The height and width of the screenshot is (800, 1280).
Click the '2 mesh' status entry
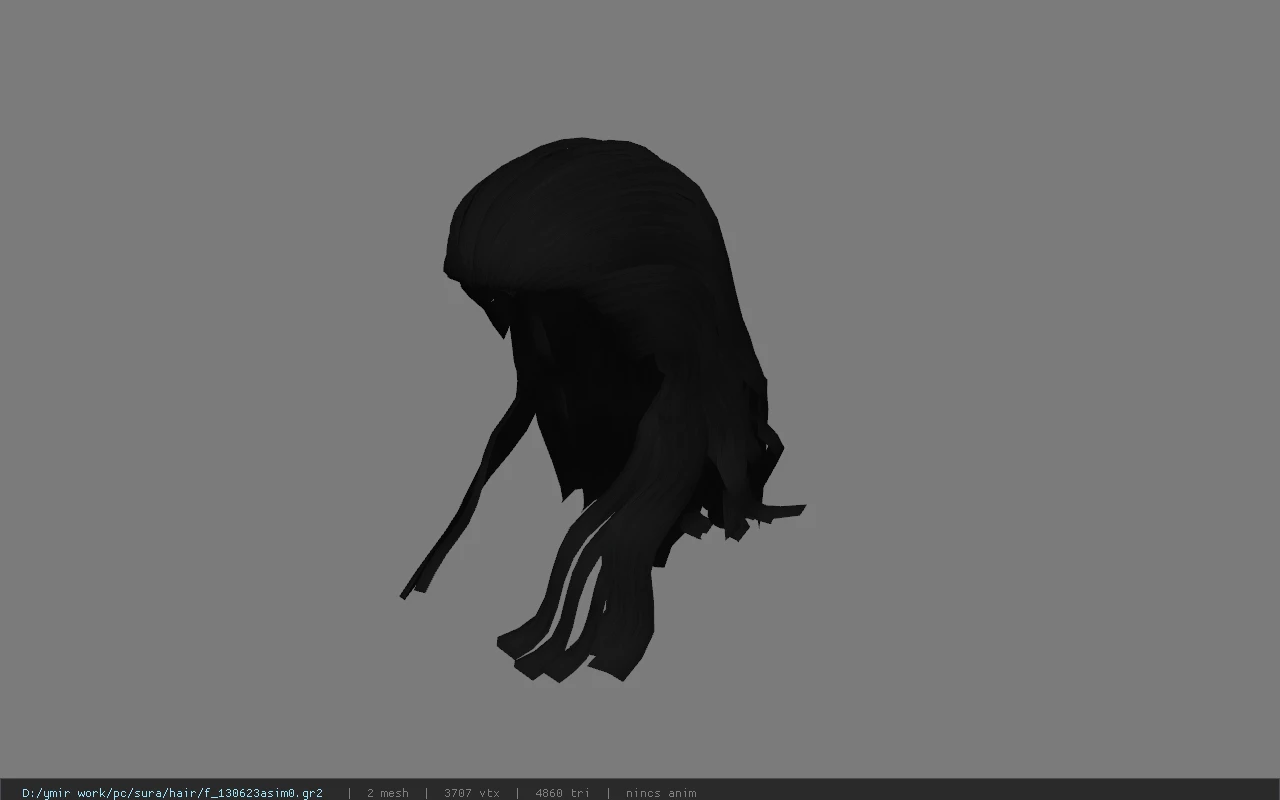387,793
